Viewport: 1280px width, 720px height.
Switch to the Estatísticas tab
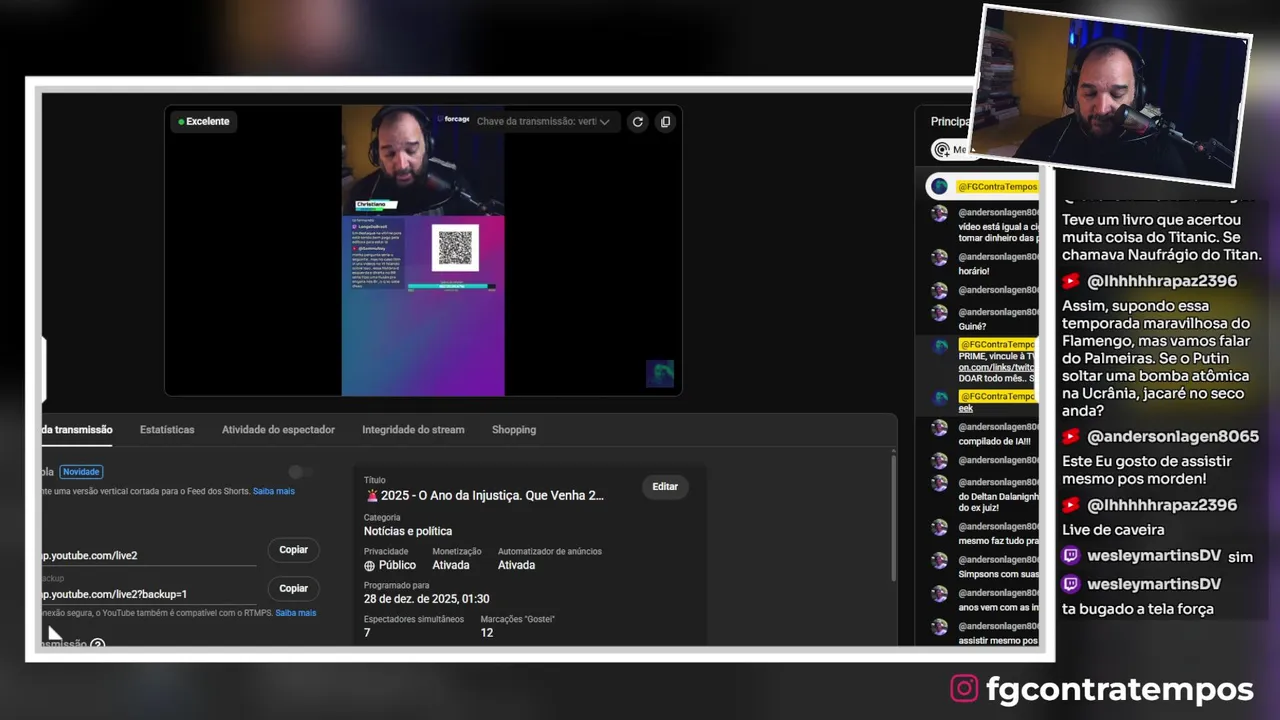click(167, 430)
